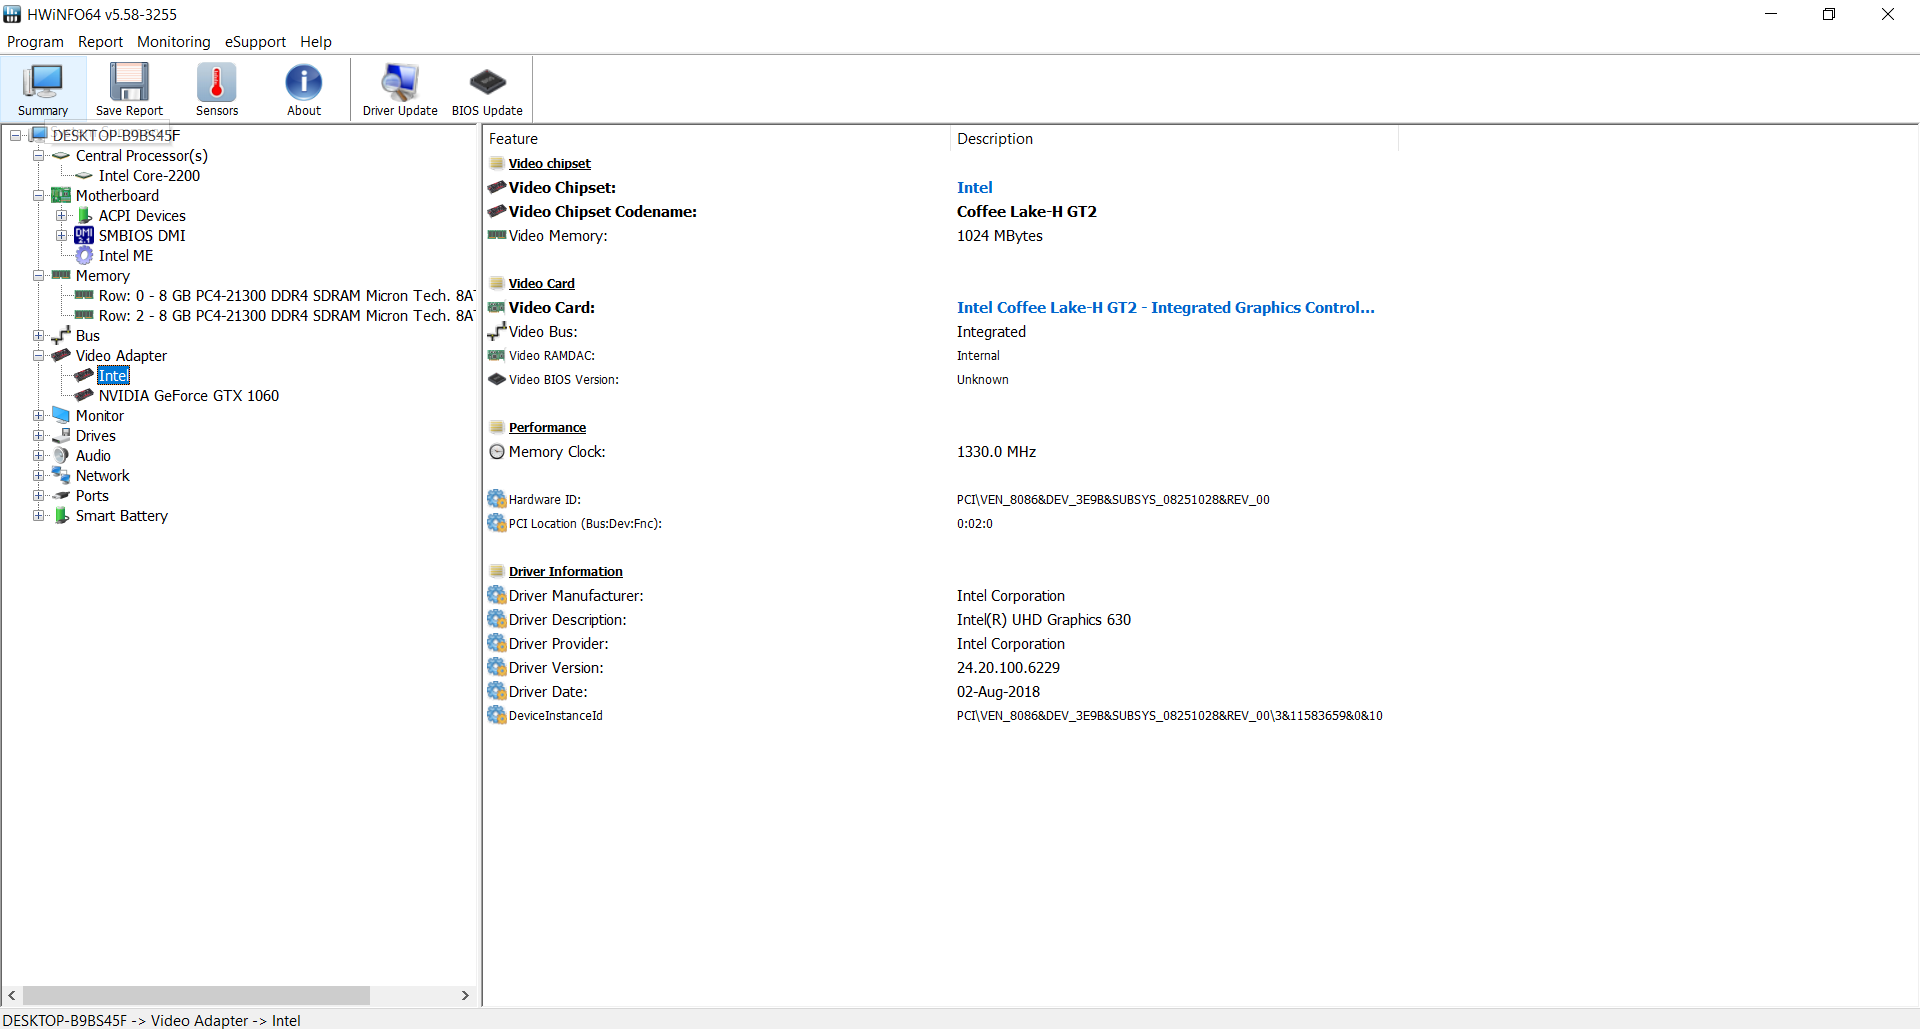Open Intel Coffee Lake-H GT2 graphics link
Screen dimensions: 1920x1029
1166,307
